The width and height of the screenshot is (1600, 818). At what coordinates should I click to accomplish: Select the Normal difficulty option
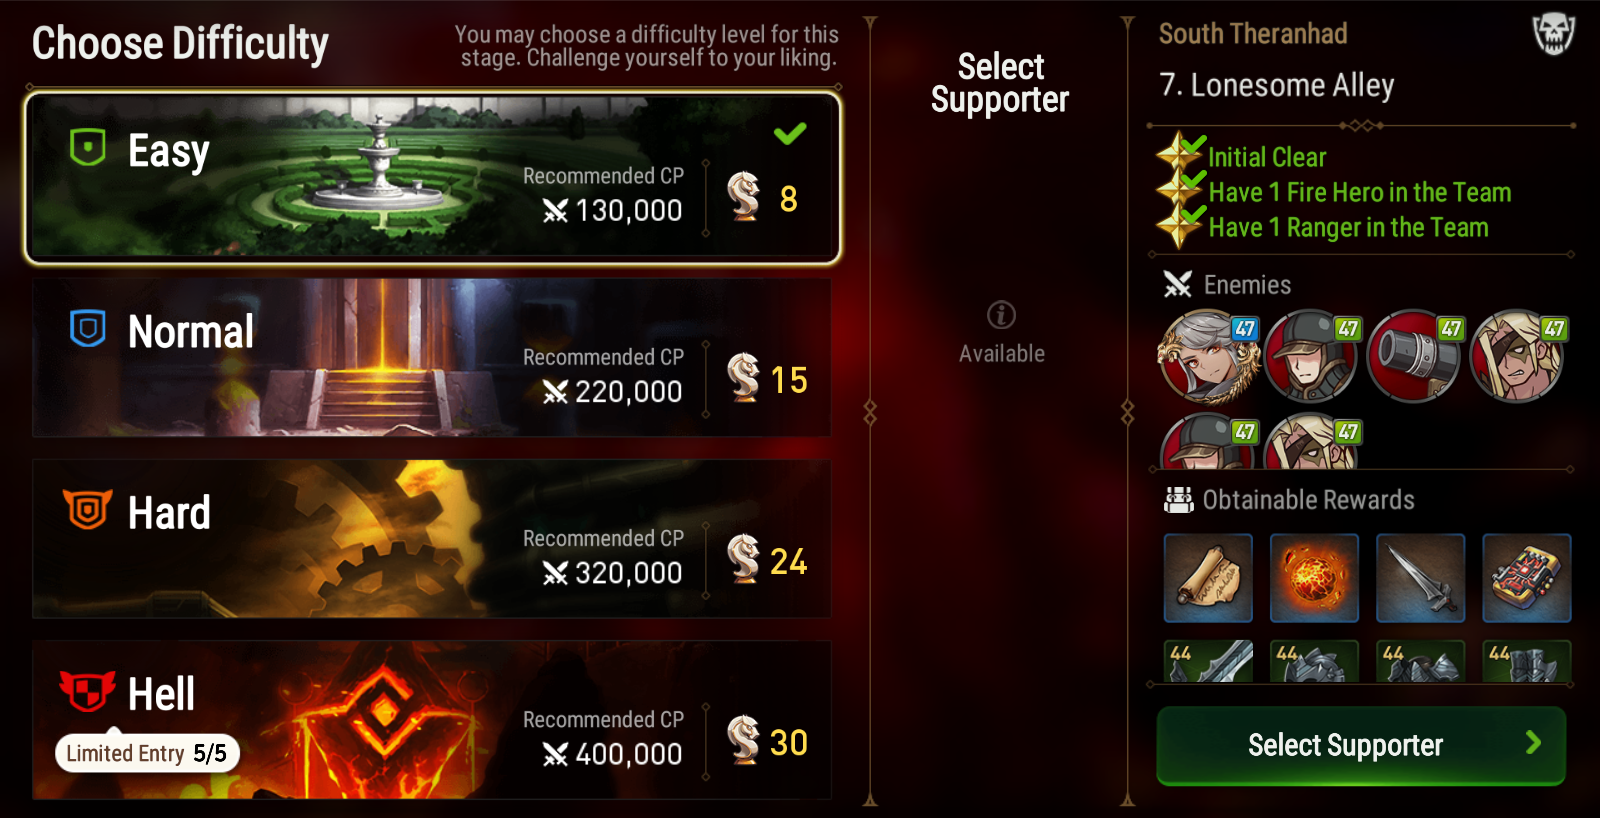pyautogui.click(x=432, y=358)
